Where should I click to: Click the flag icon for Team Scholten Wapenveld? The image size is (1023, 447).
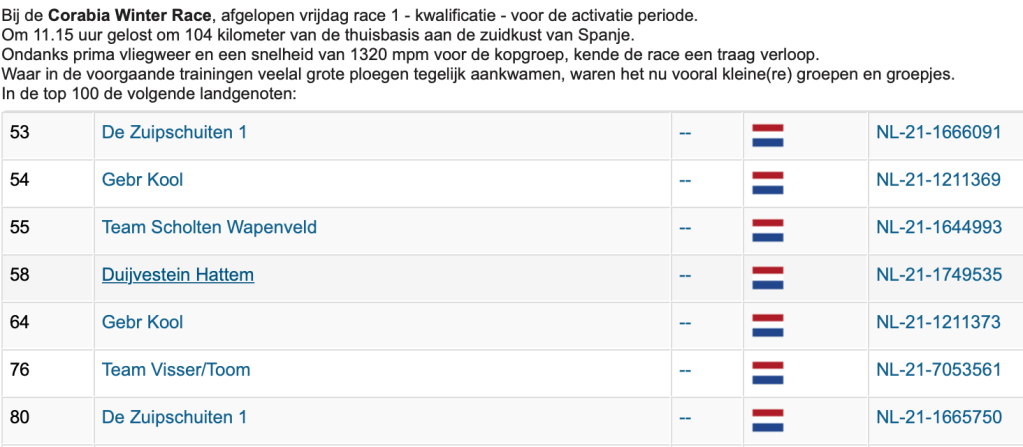point(767,230)
